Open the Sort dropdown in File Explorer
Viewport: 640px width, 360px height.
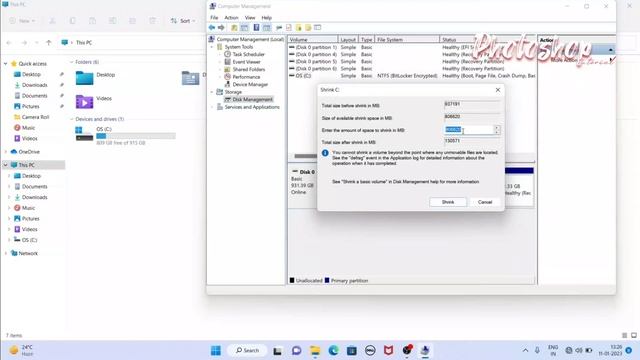pos(183,21)
